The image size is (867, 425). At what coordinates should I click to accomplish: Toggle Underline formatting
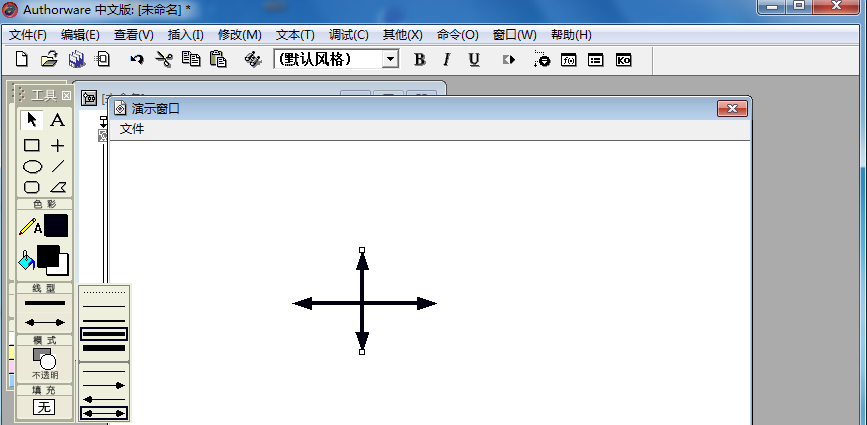(474, 60)
